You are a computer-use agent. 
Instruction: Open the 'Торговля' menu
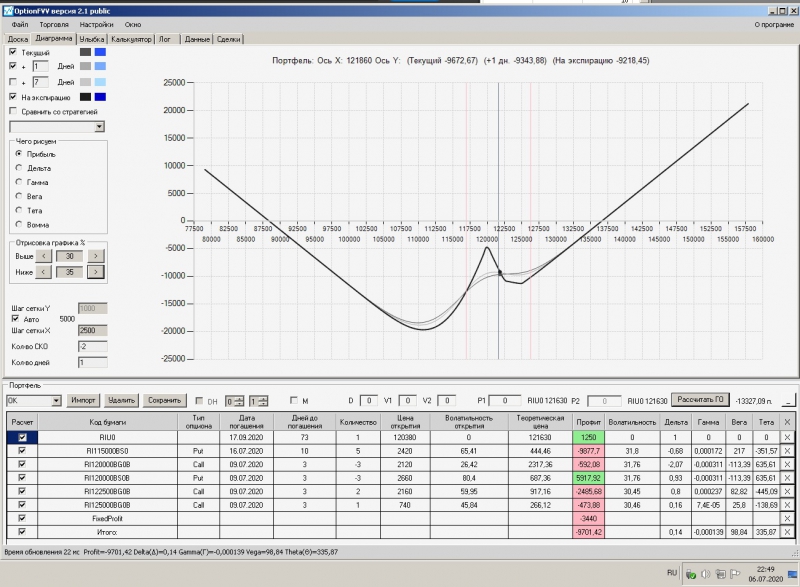pyautogui.click(x=53, y=23)
